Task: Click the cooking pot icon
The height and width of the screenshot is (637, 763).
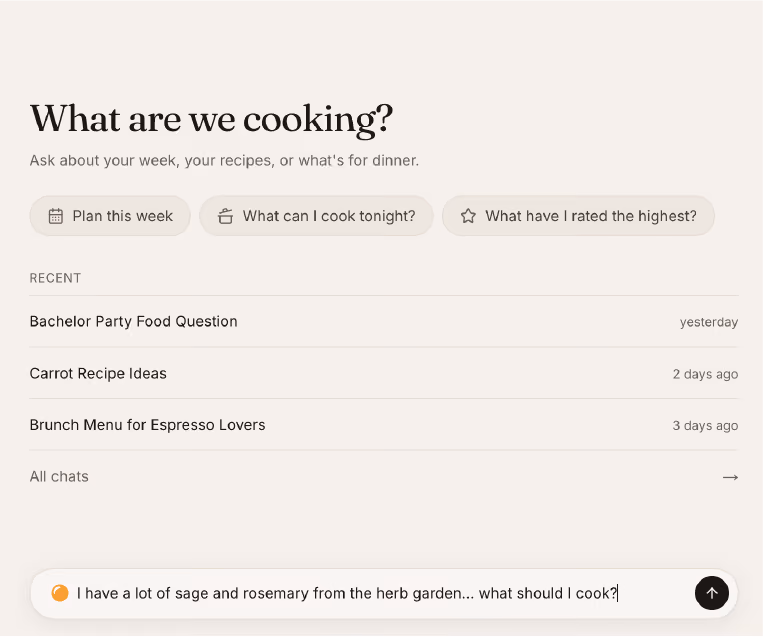Action: (225, 216)
